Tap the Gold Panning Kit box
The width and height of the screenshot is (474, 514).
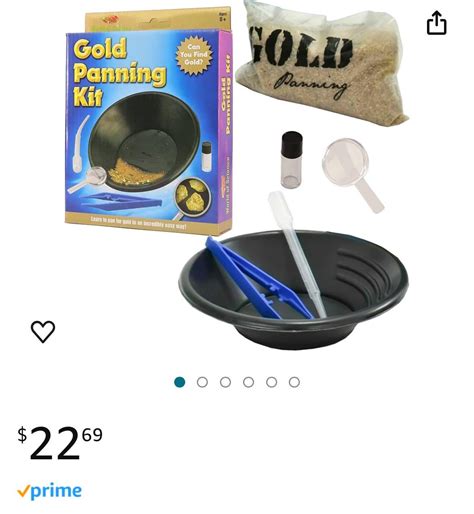click(x=148, y=122)
